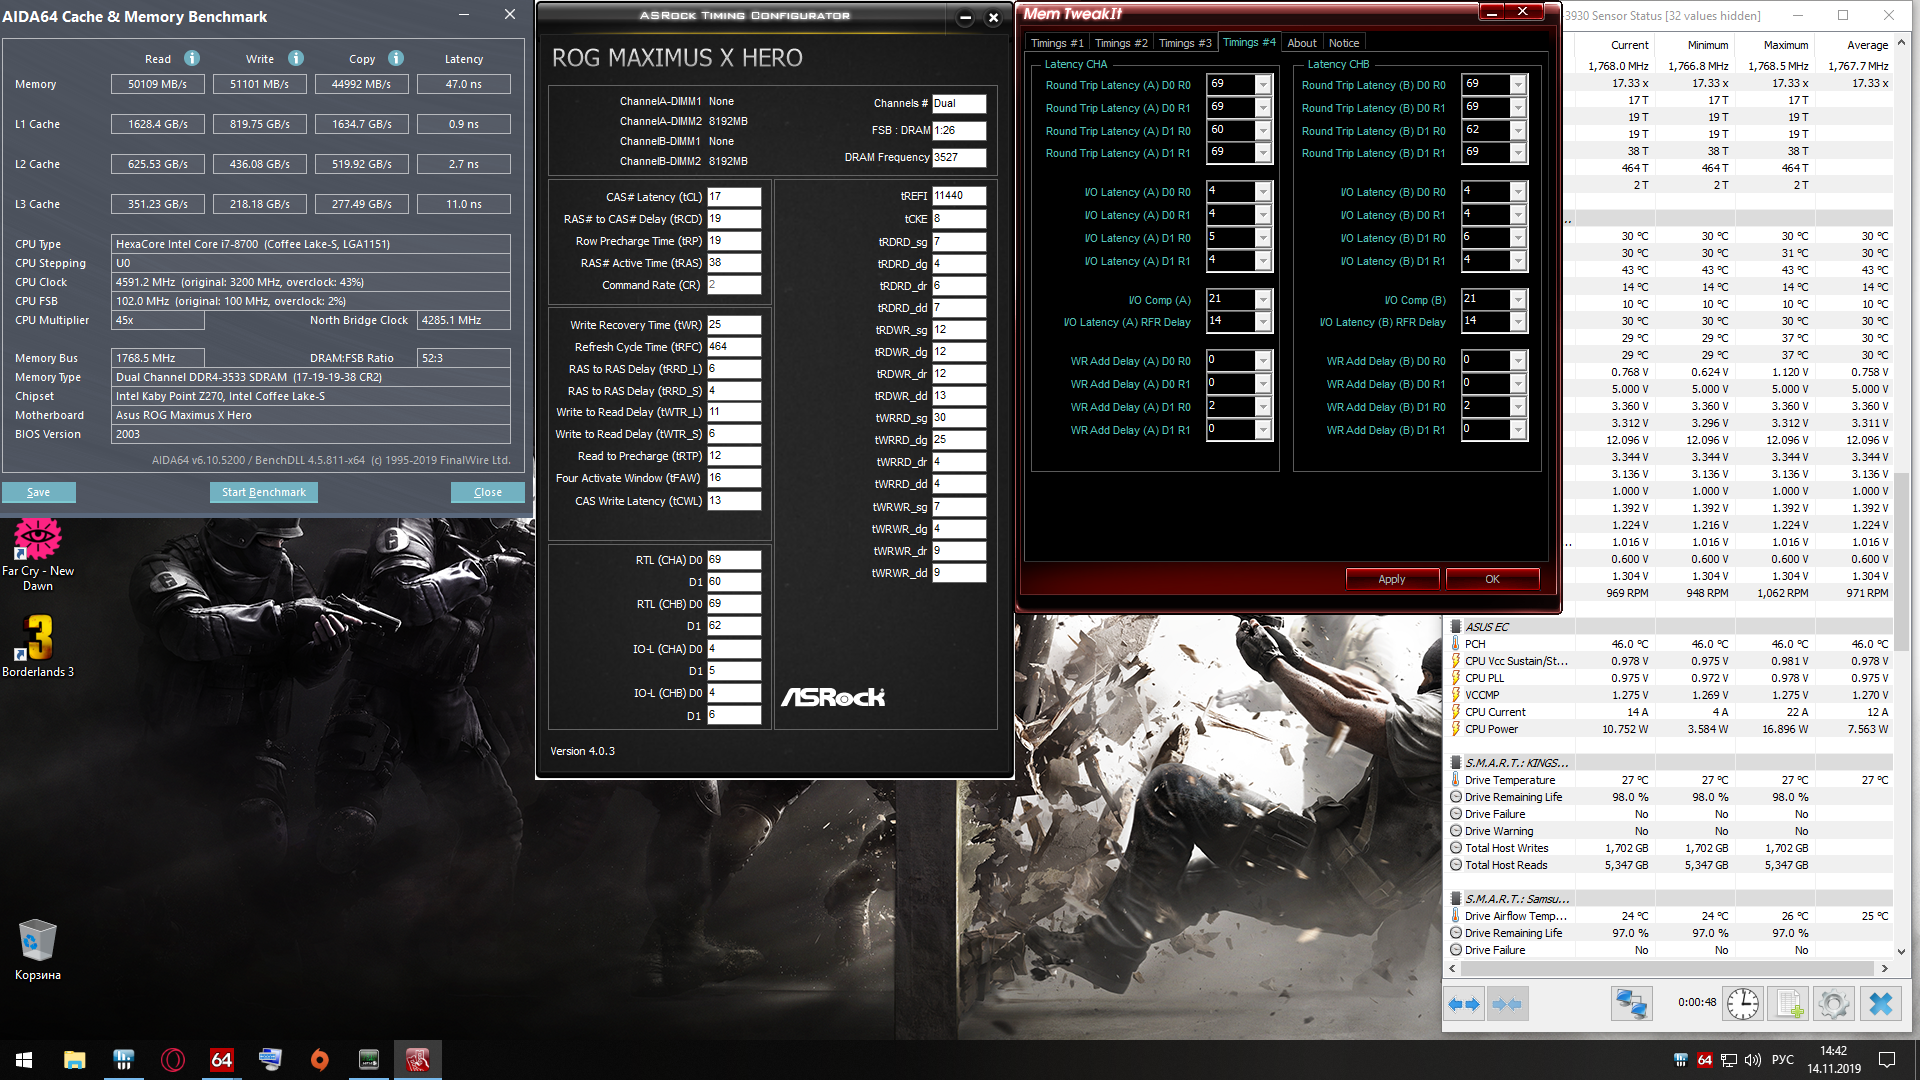Click the Read info icon in AIDA64
The width and height of the screenshot is (1920, 1080).
coord(192,58)
